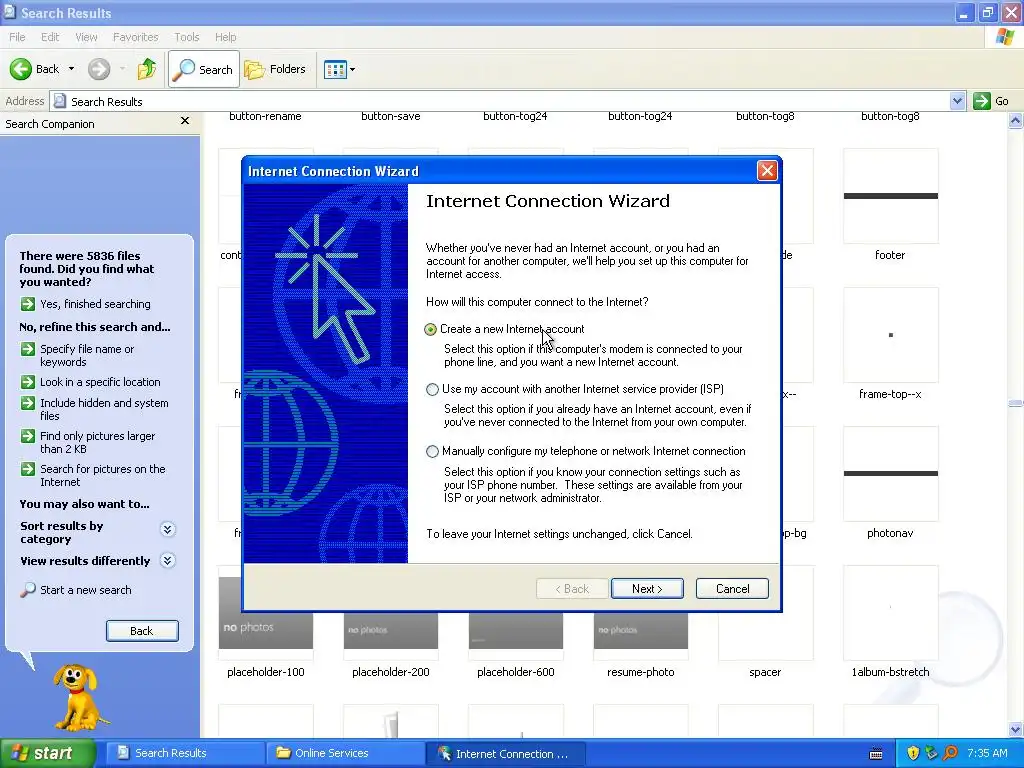Screen dimensions: 1024x768
Task: Open the View menu
Action: coord(86,37)
